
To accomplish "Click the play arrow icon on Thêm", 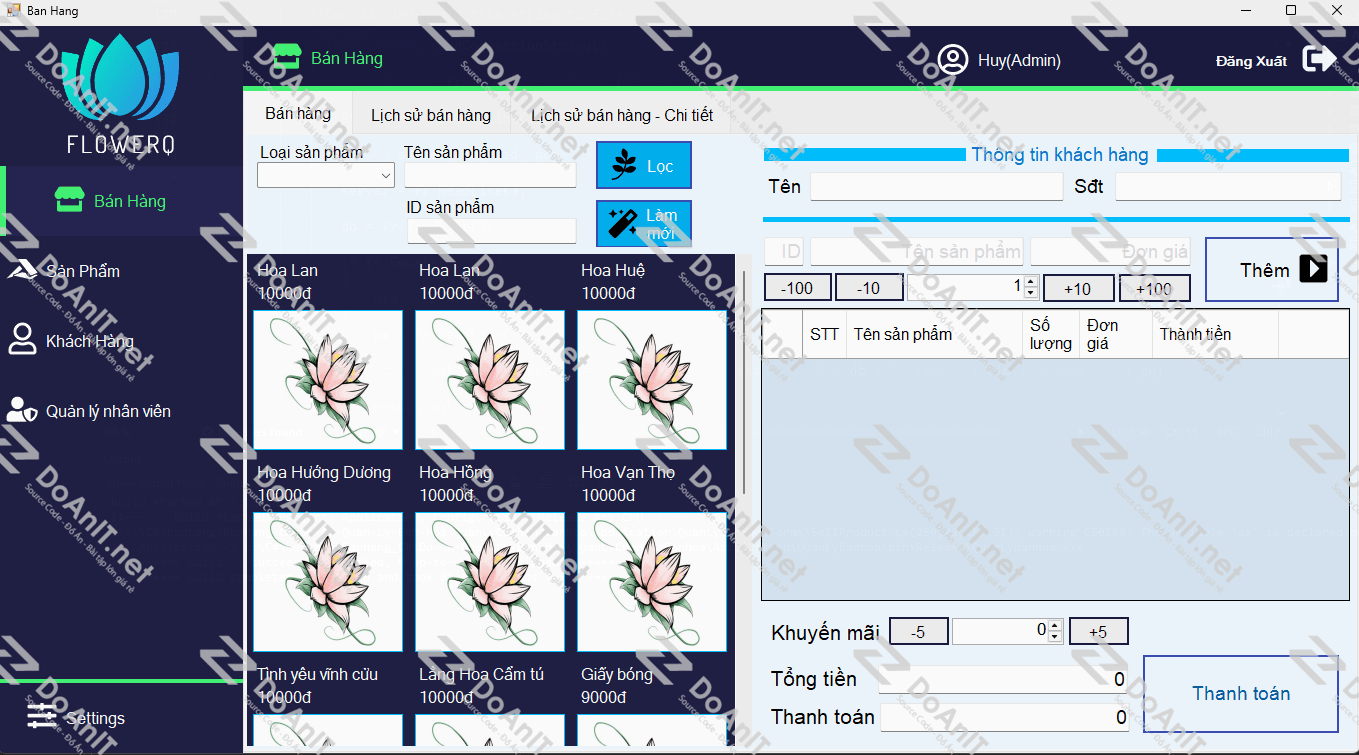I will point(1313,269).
